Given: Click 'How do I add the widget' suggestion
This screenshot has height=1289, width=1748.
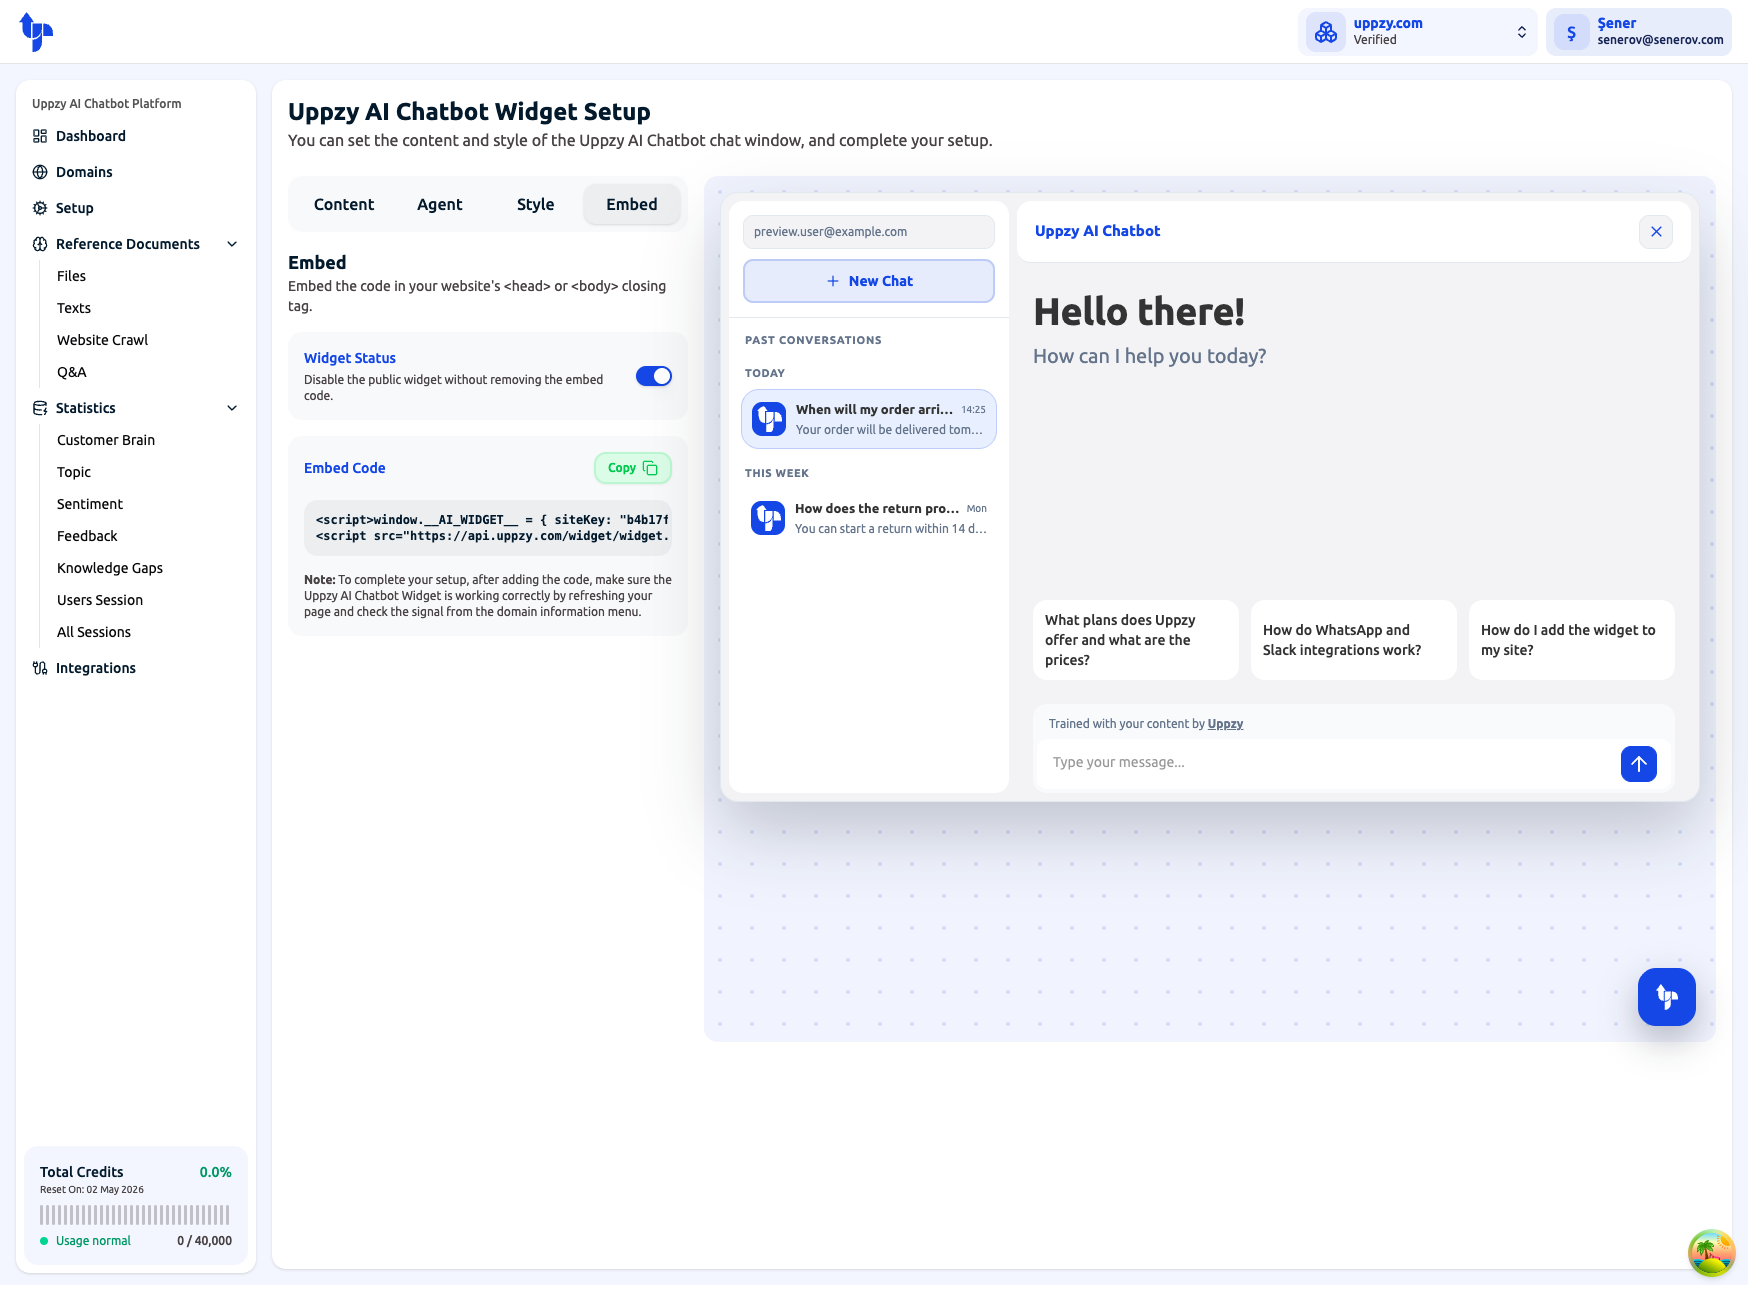Looking at the screenshot, I should 1572,640.
